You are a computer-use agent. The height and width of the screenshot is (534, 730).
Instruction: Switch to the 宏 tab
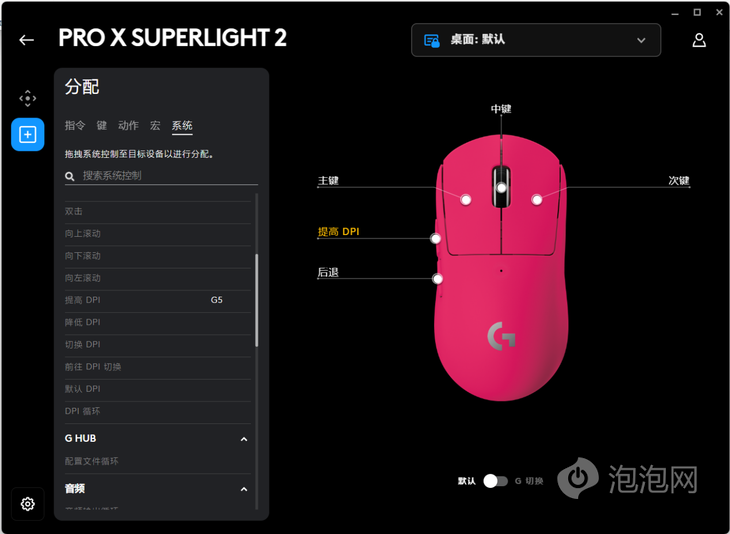[x=155, y=125]
